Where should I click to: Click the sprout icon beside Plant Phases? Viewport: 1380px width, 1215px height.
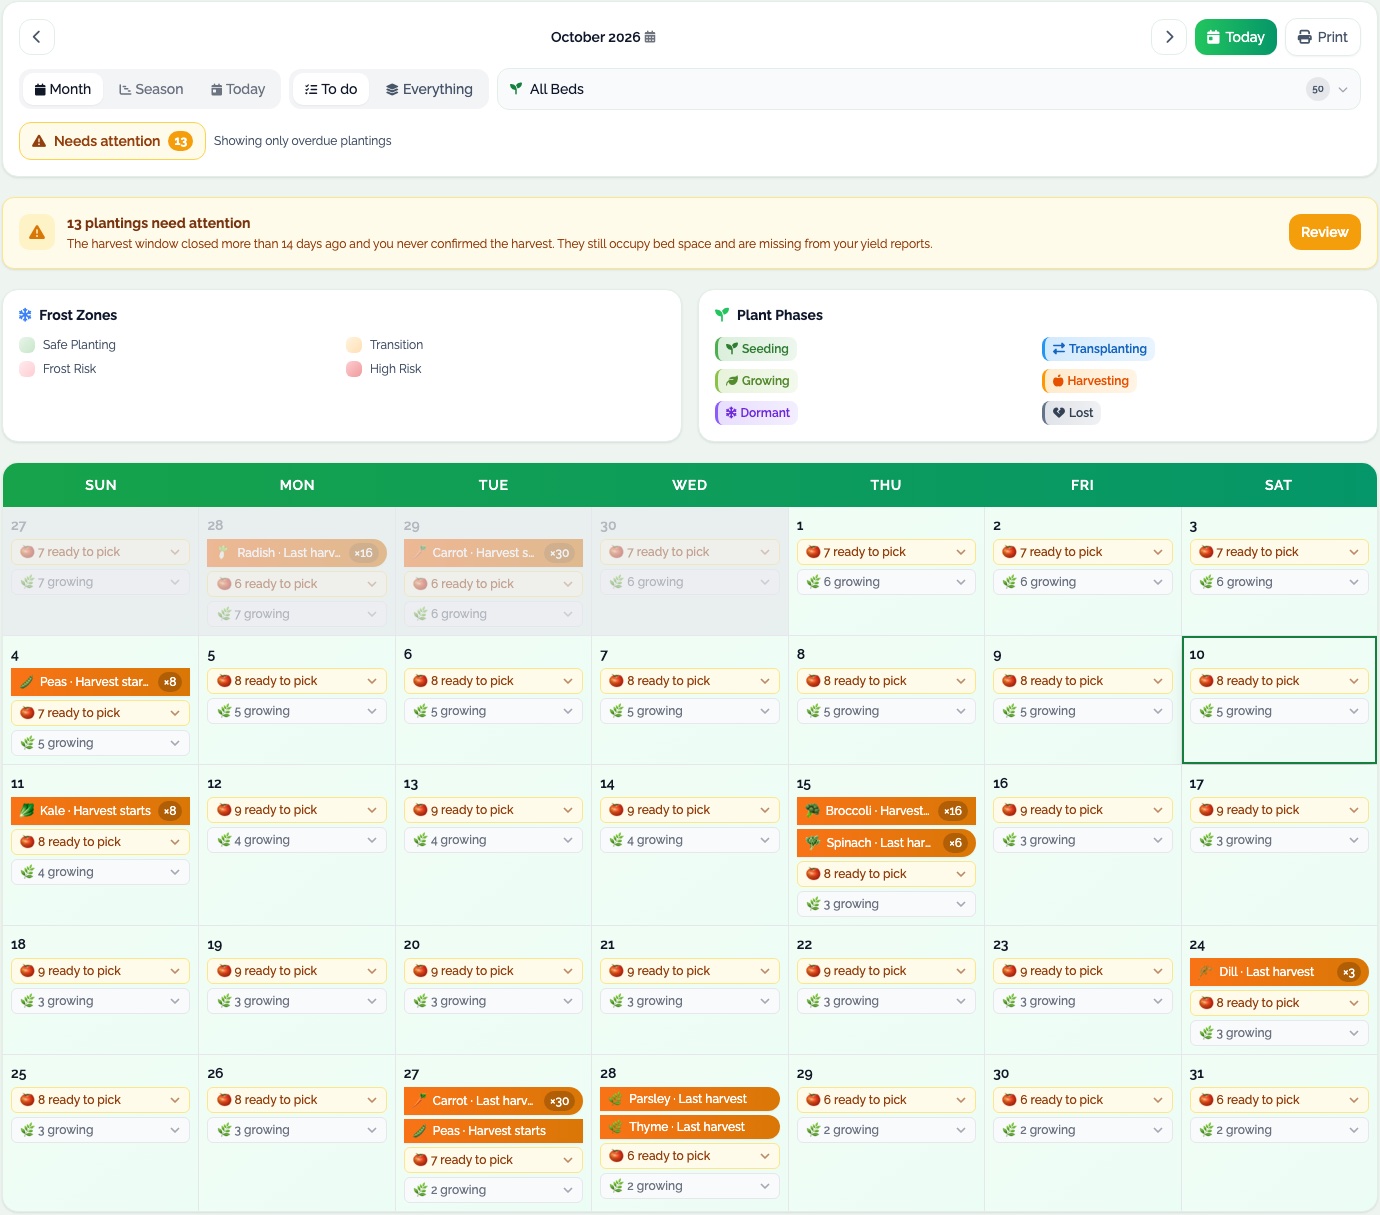[x=722, y=315]
